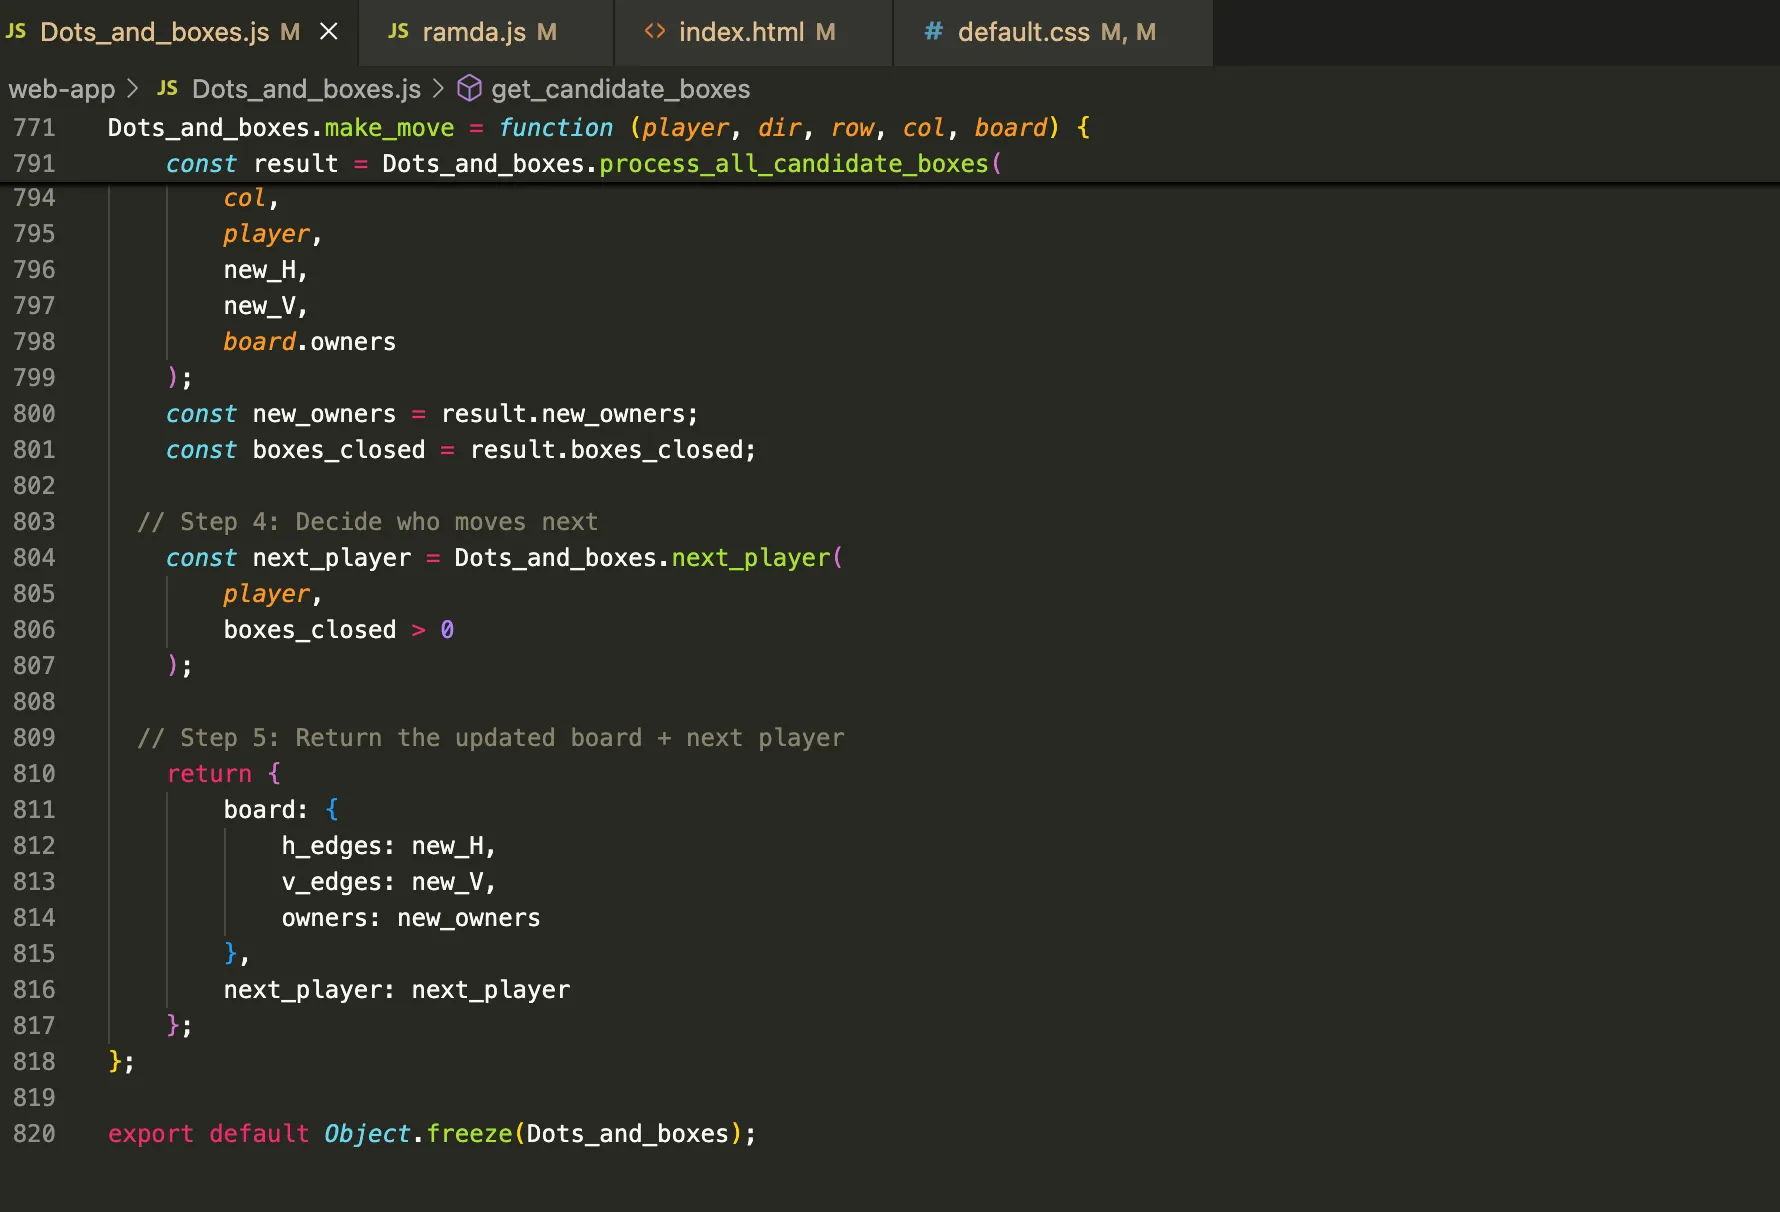
Task: Close the Dots_and_boxes.js tab
Action: 328,32
